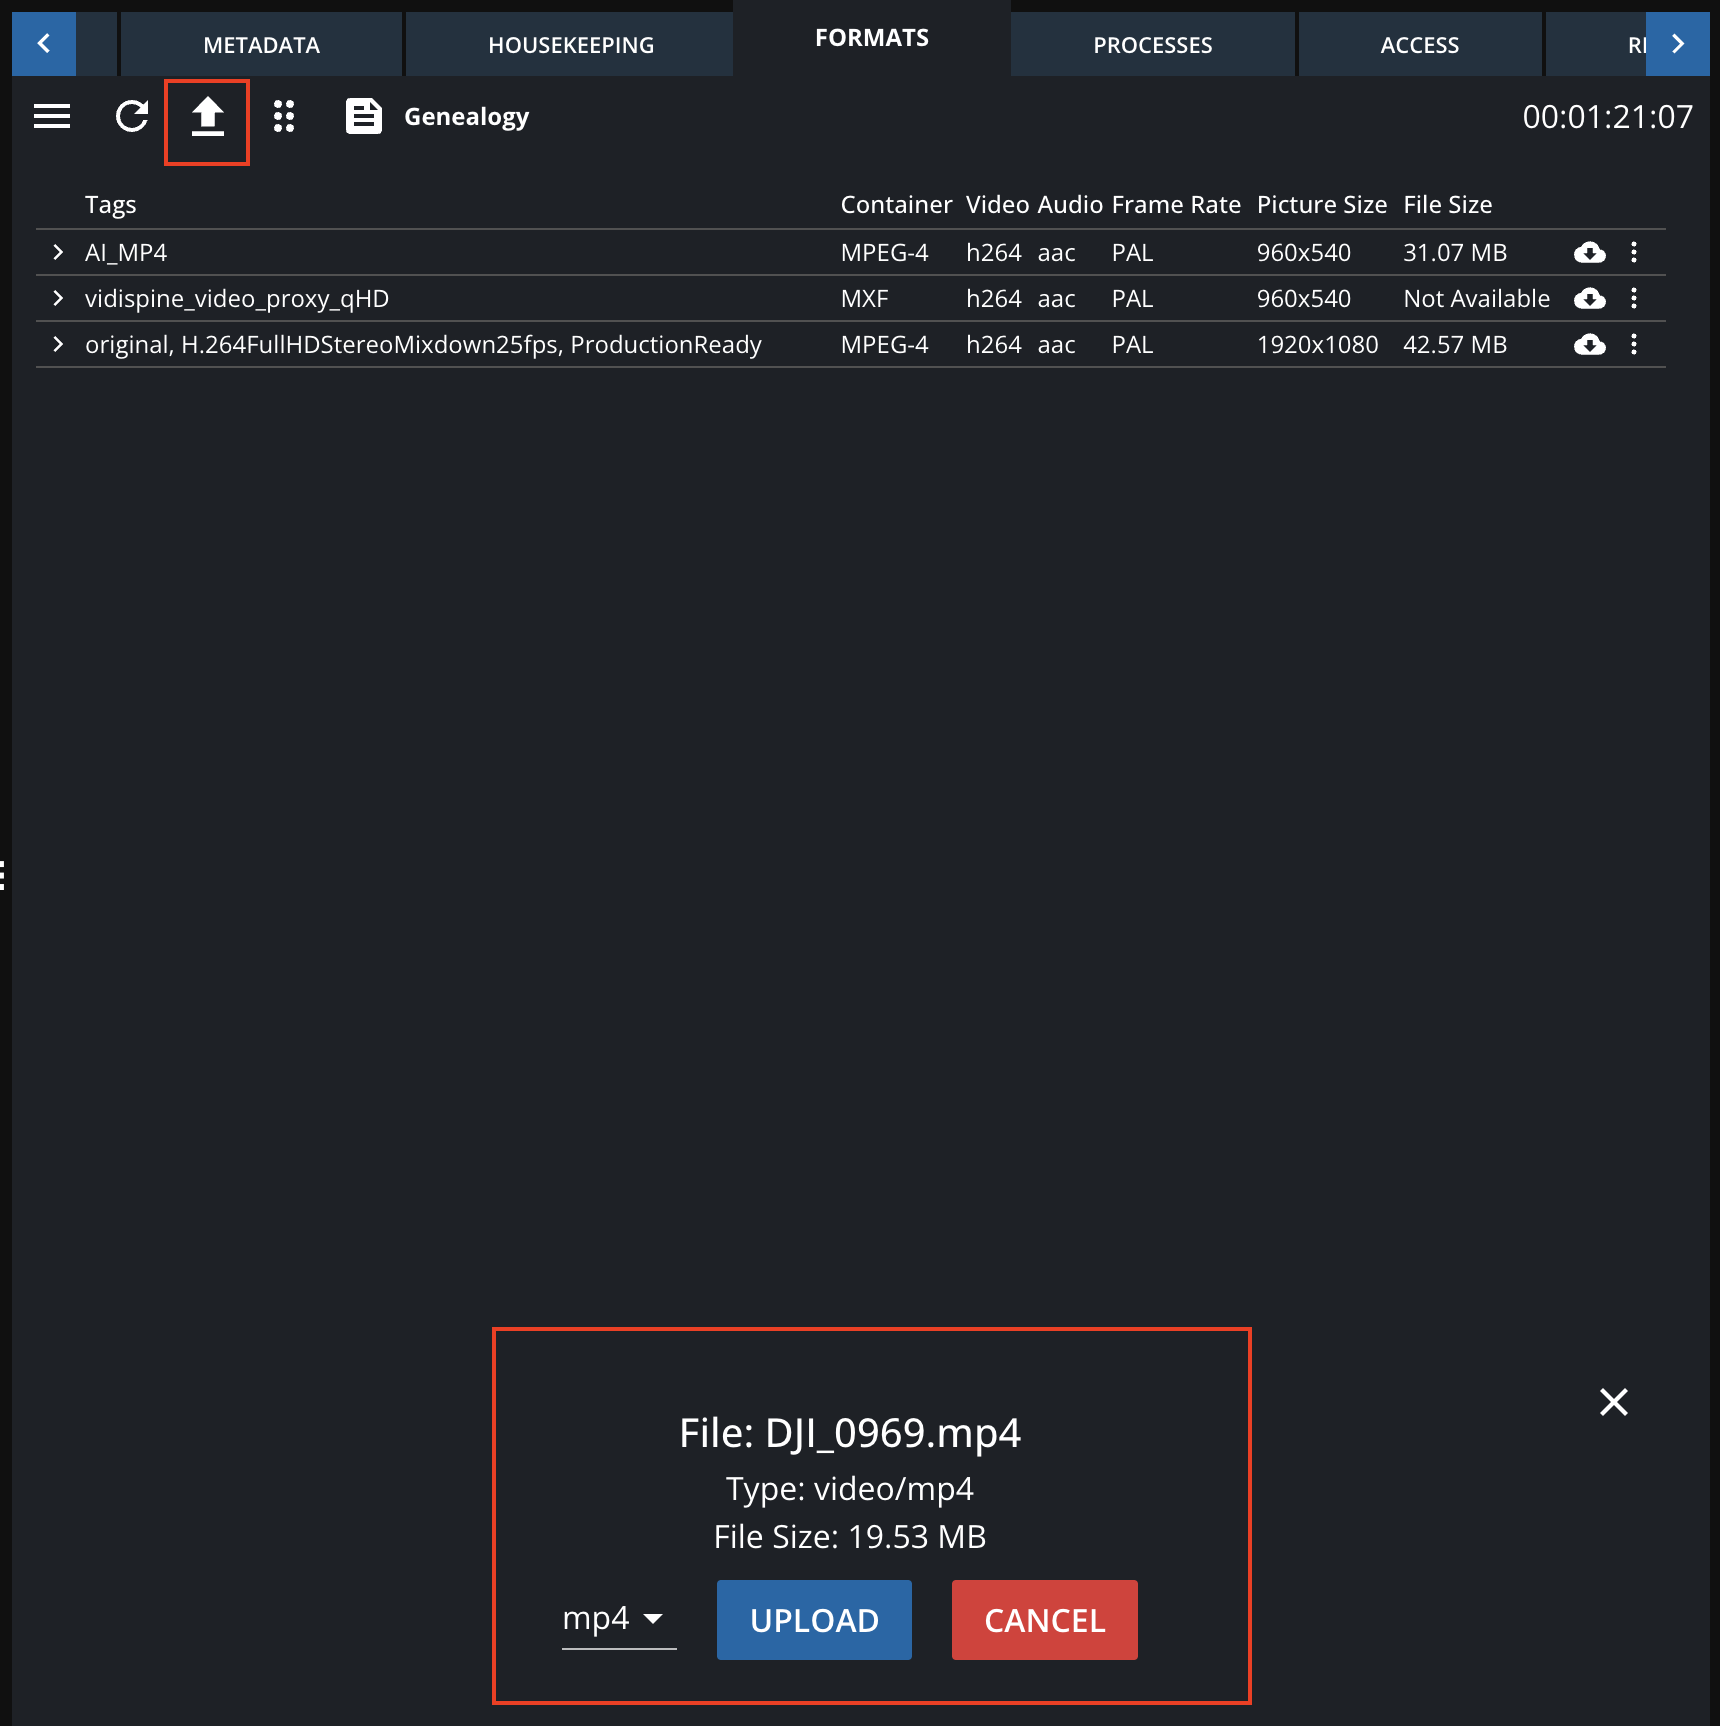The height and width of the screenshot is (1726, 1720).
Task: Open the hamburger menu icon
Action: pos(51,116)
